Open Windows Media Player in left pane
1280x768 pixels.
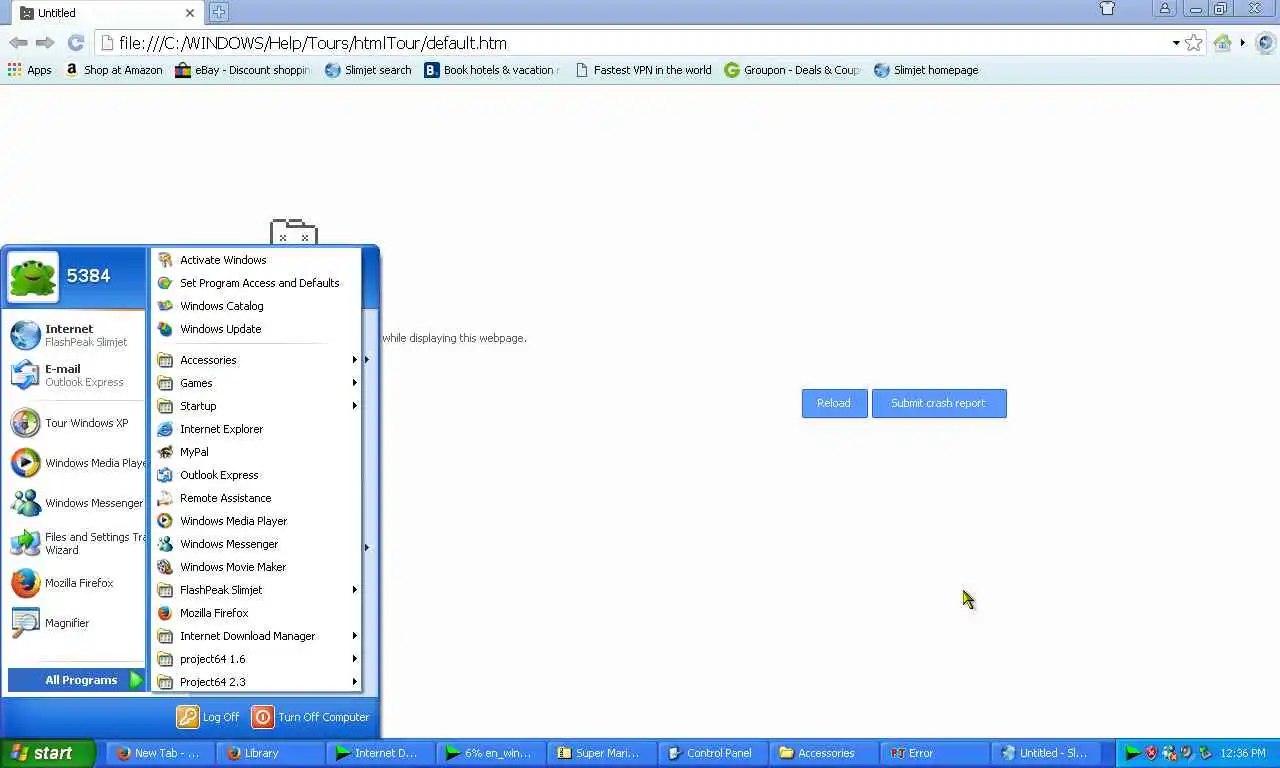76,463
